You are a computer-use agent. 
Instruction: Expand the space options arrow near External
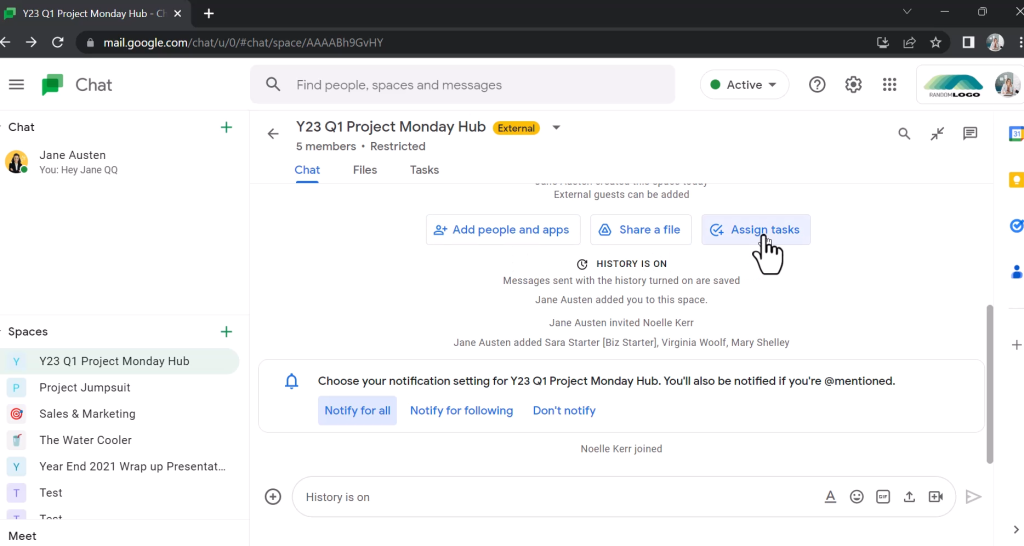coord(556,128)
